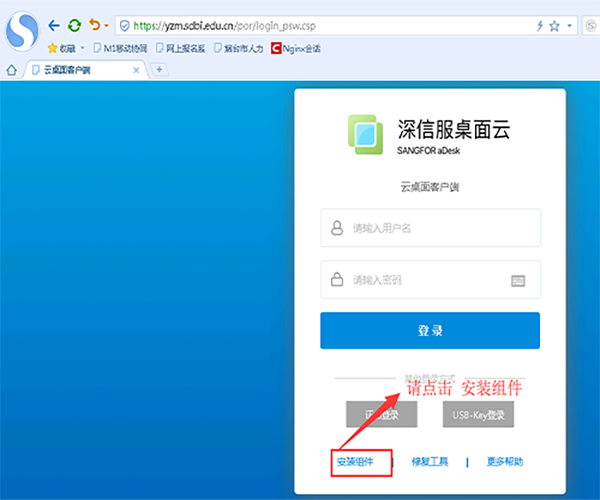Expand the address bar dropdown arrow
Image resolution: width=600 pixels, height=500 pixels.
pyautogui.click(x=569, y=24)
